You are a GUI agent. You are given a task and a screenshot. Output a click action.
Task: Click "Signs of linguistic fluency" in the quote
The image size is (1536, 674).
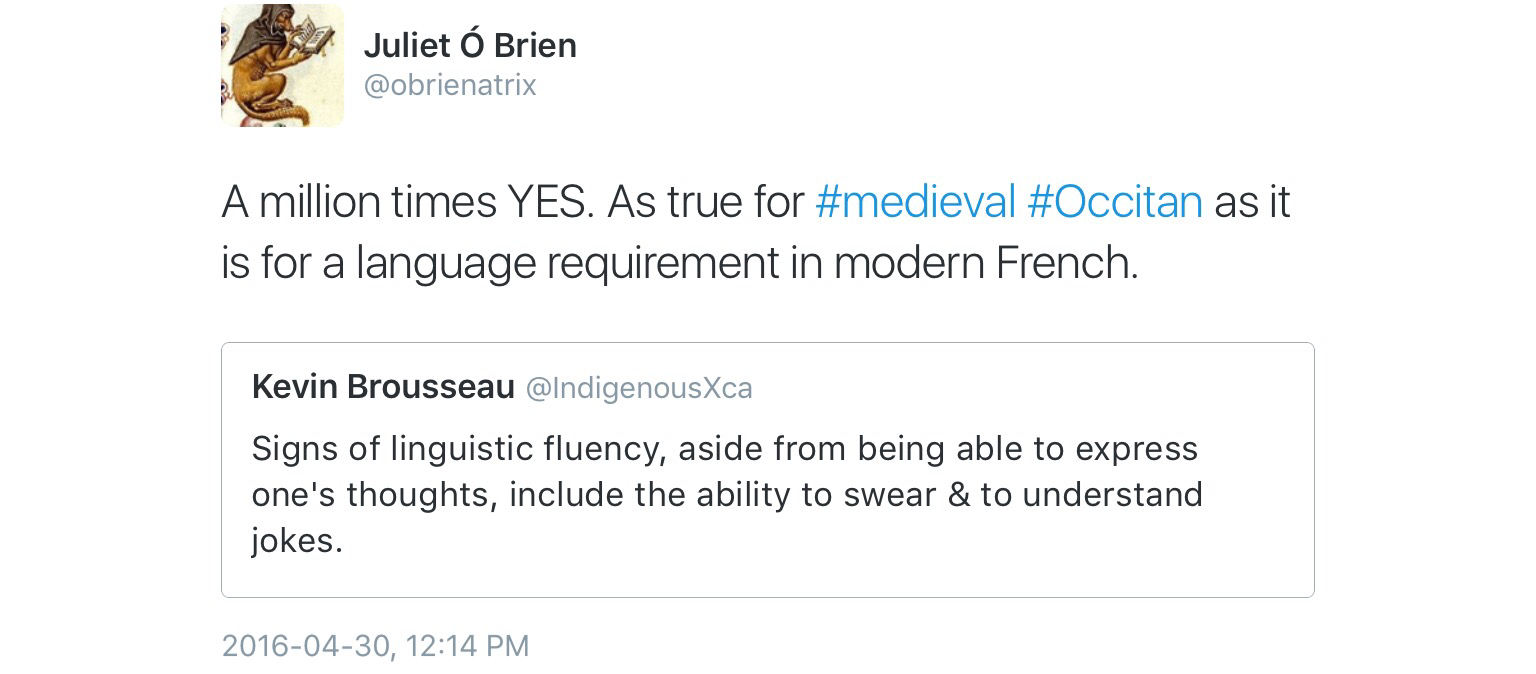458,449
